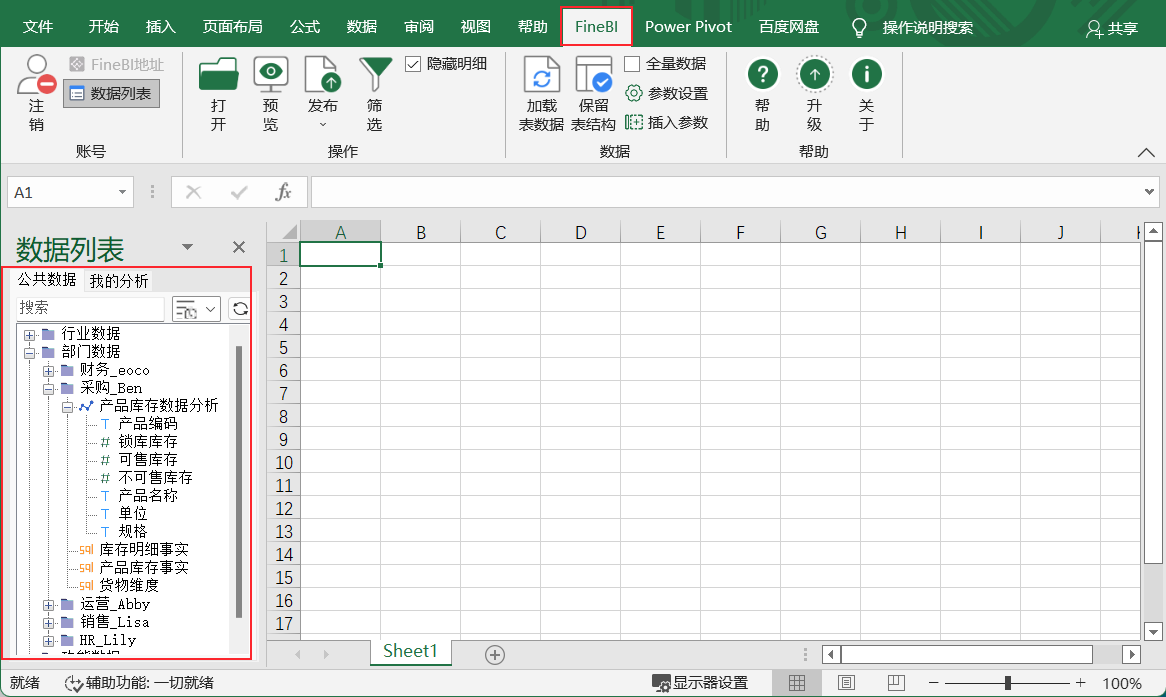
Task: Click the 搜索 search field
Action: [90, 308]
